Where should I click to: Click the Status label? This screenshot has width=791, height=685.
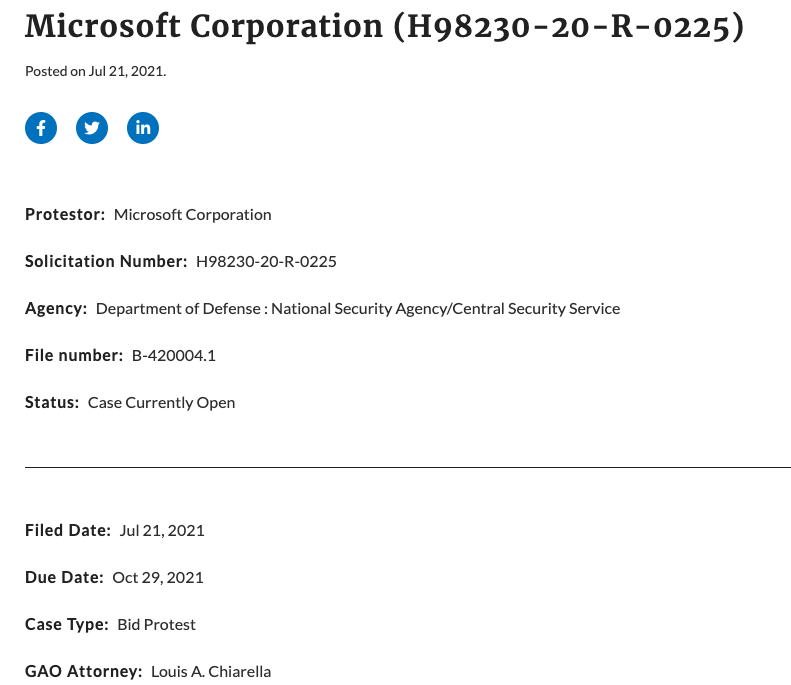[x=52, y=403]
